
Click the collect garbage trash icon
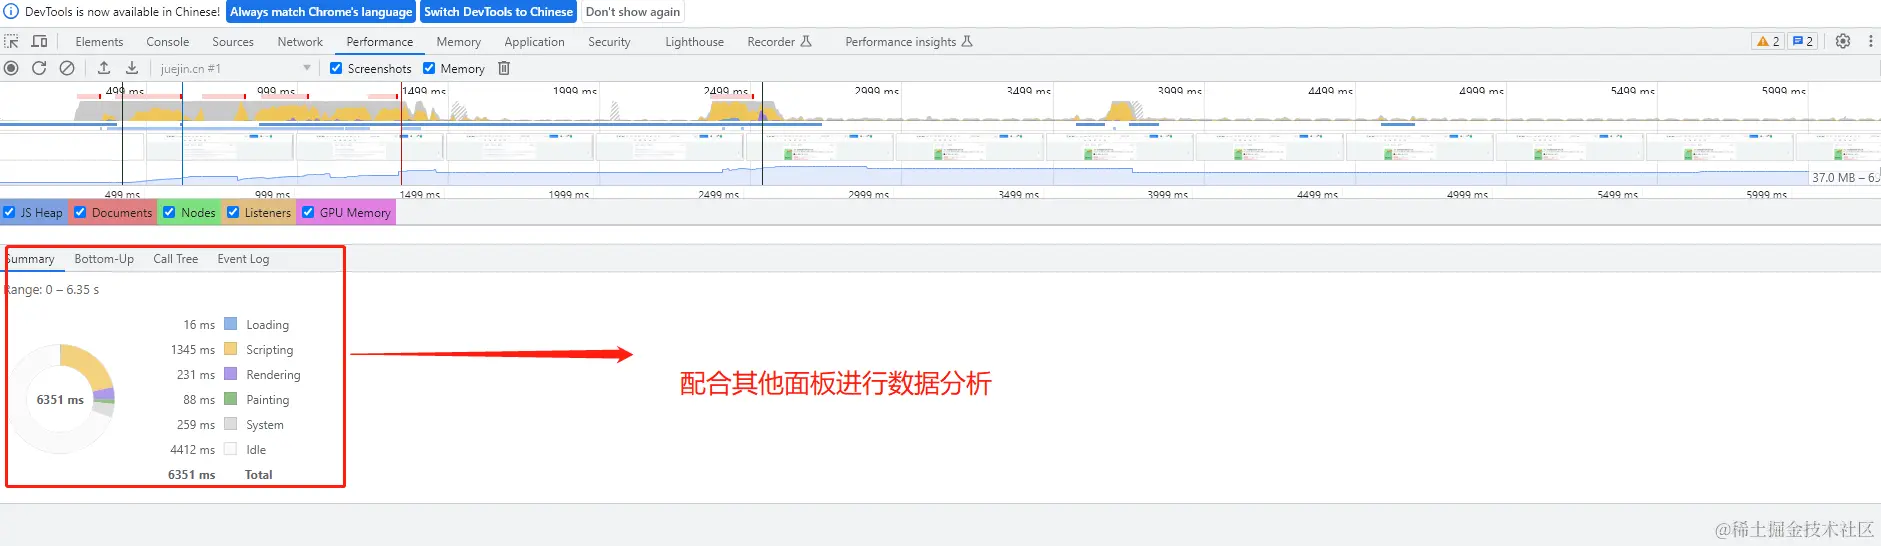pos(504,68)
